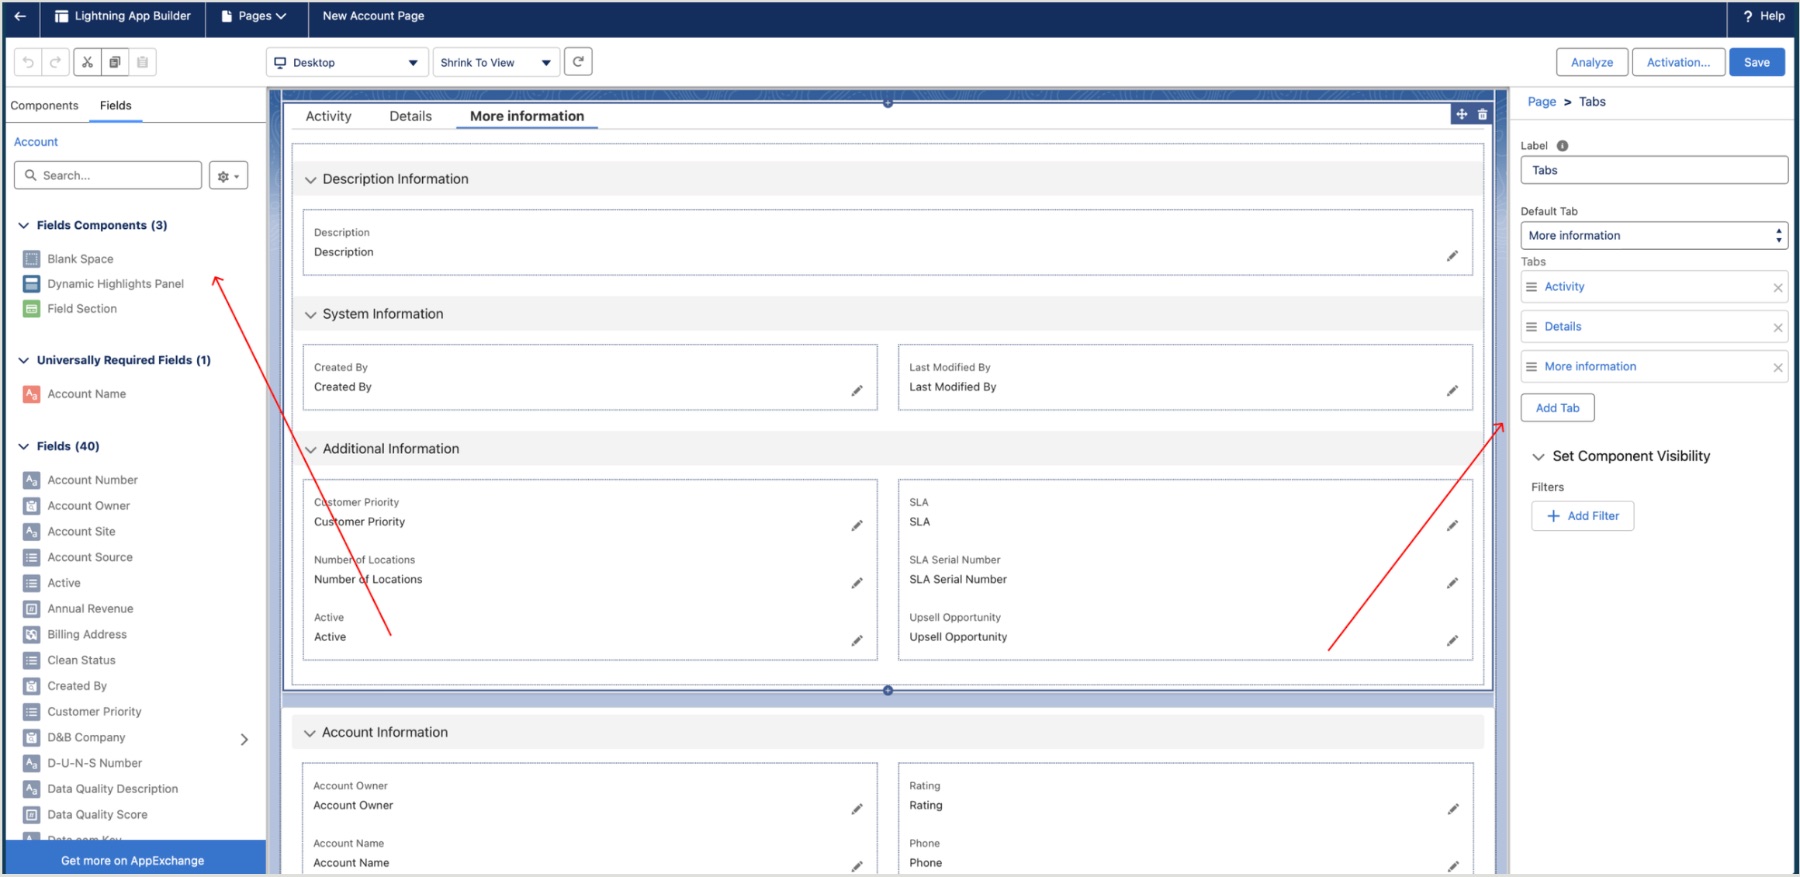Click the Label info icon

(x=1562, y=146)
